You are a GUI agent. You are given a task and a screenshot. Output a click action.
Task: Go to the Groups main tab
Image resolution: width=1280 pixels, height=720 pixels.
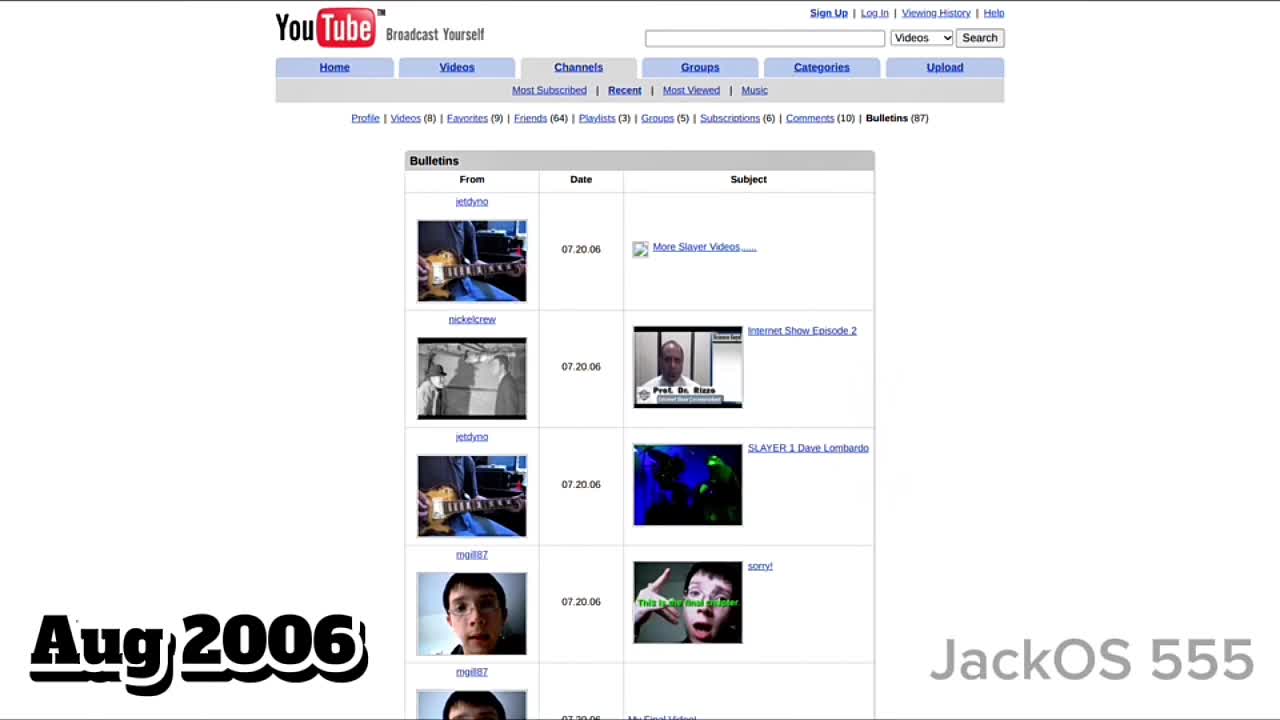pos(700,67)
